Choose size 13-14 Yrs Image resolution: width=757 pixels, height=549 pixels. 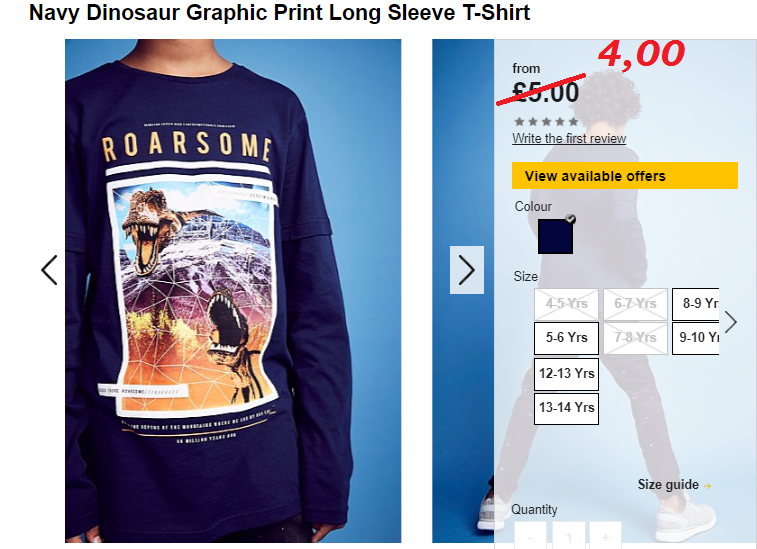click(x=566, y=408)
